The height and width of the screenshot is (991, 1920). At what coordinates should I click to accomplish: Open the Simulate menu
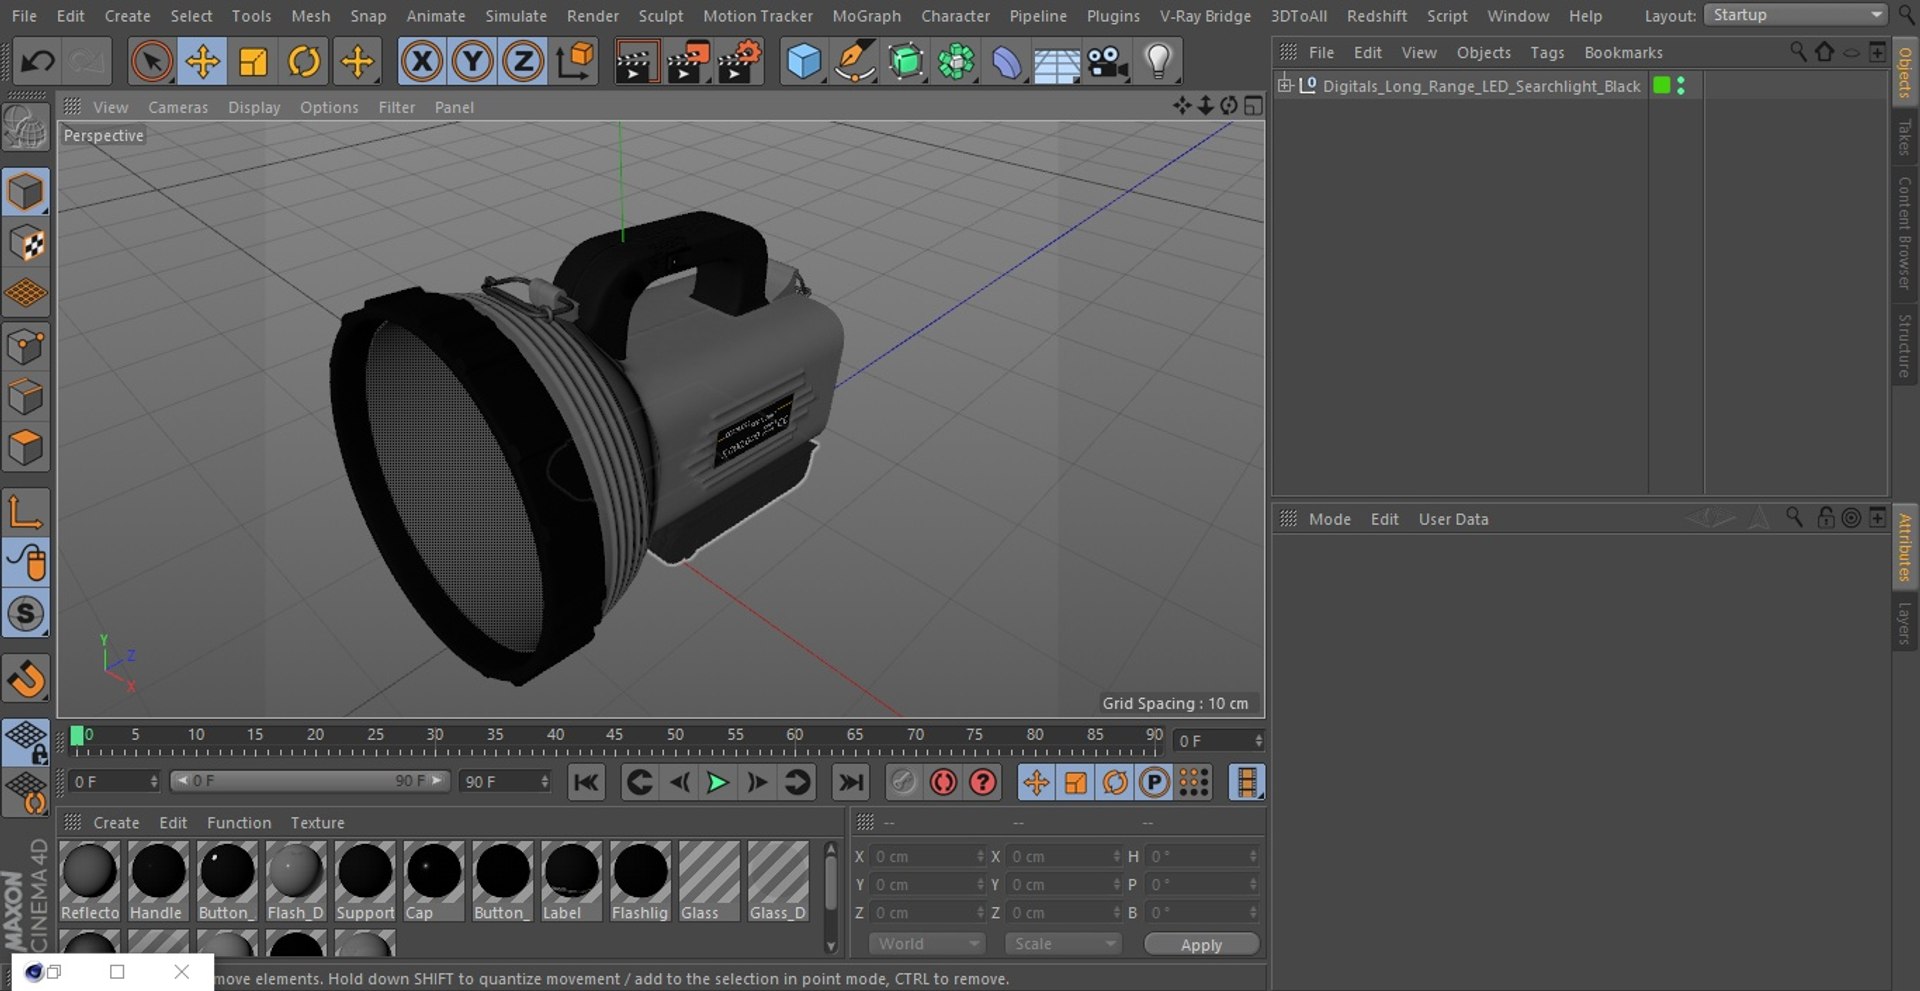[x=516, y=16]
